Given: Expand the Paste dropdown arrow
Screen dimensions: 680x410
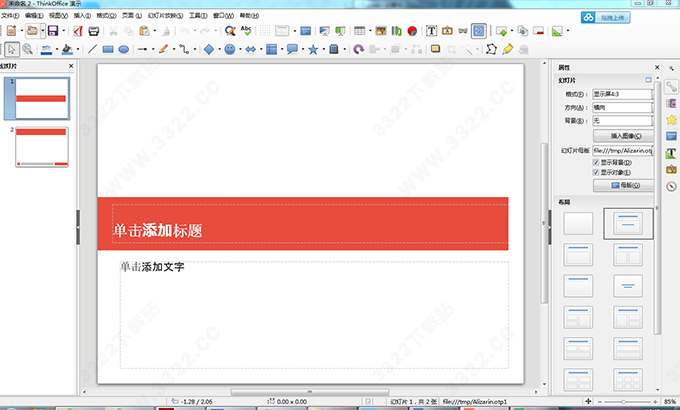Looking at the screenshot, I should coord(155,31).
